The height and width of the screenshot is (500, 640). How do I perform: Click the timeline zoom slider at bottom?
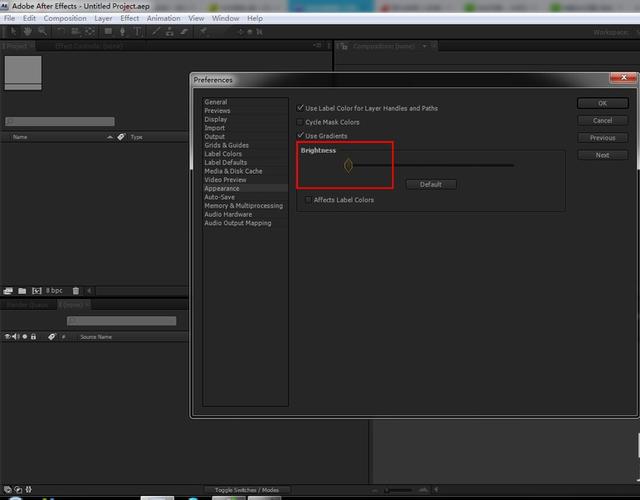tap(399, 490)
